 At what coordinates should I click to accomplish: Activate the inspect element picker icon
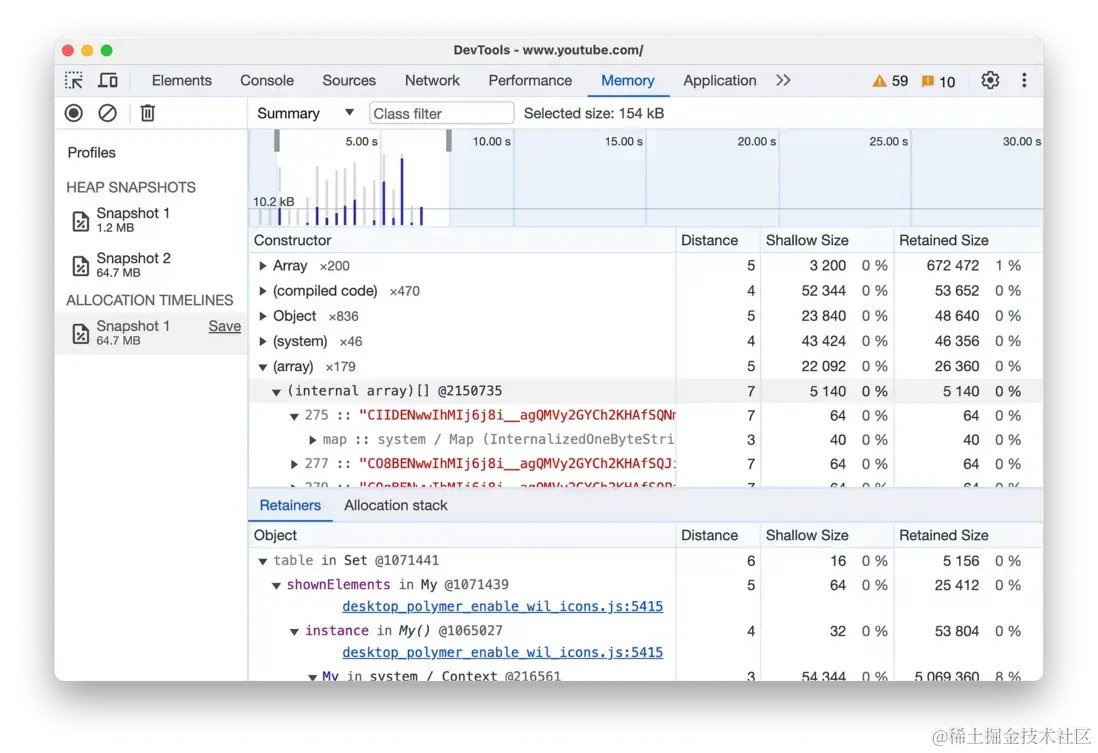pyautogui.click(x=74, y=81)
